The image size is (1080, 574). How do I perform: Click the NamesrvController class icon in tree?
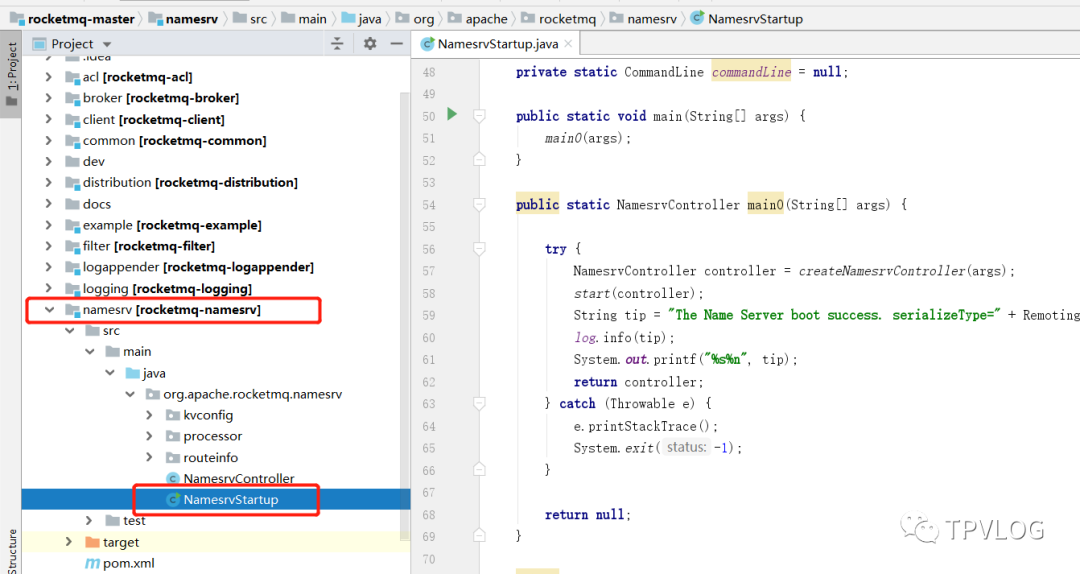(173, 478)
